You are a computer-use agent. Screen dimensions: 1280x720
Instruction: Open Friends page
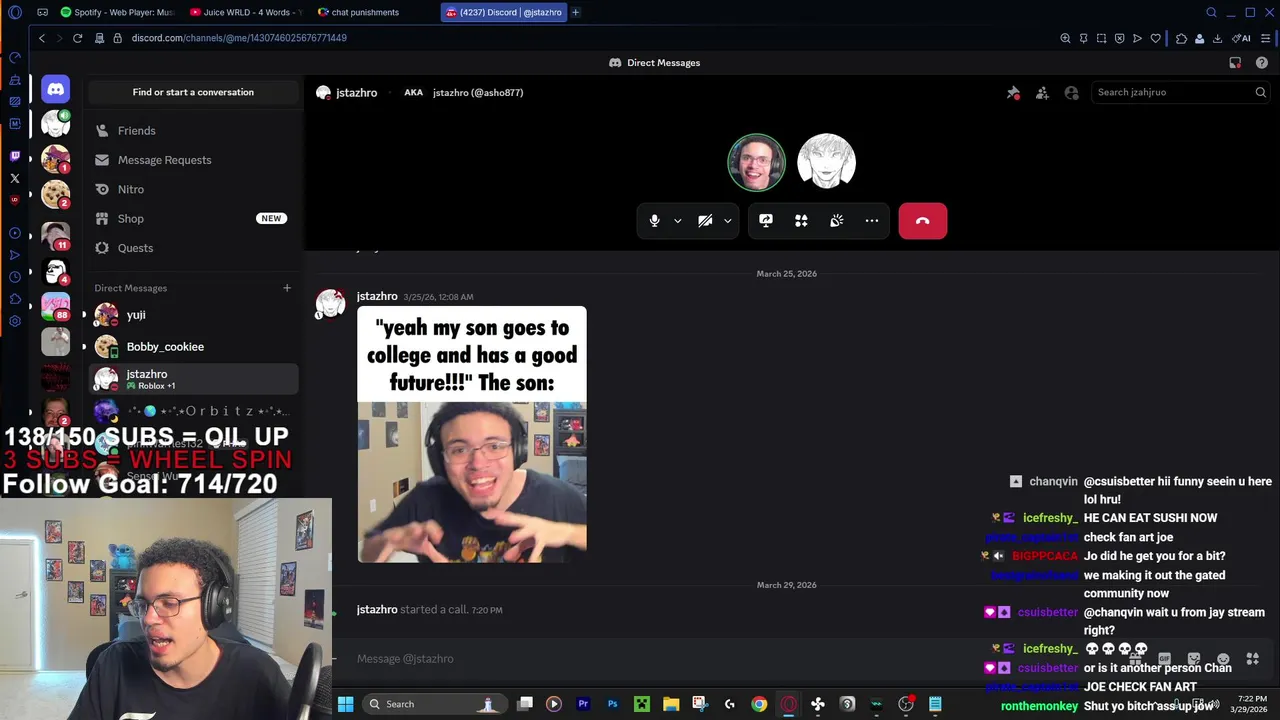[x=193, y=131]
